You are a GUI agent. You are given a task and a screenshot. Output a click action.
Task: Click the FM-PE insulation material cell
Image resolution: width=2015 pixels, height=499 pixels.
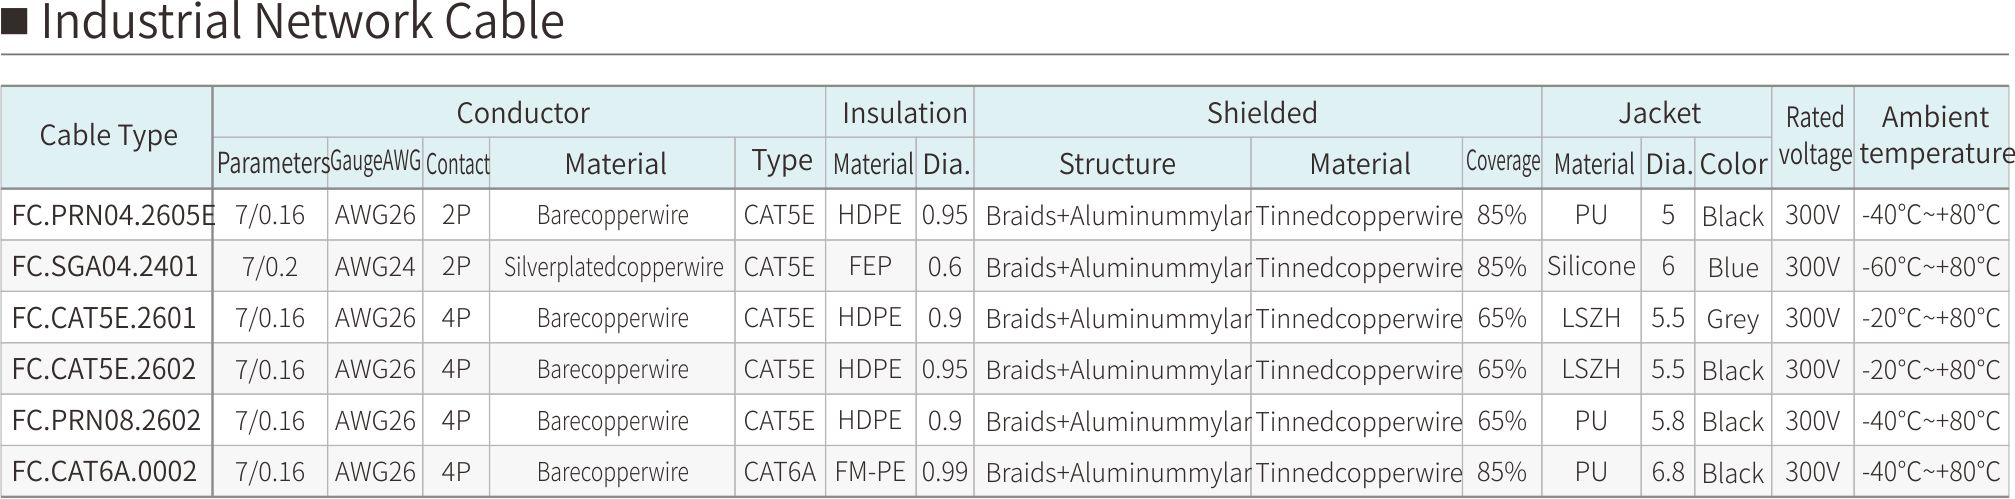pyautogui.click(x=870, y=471)
